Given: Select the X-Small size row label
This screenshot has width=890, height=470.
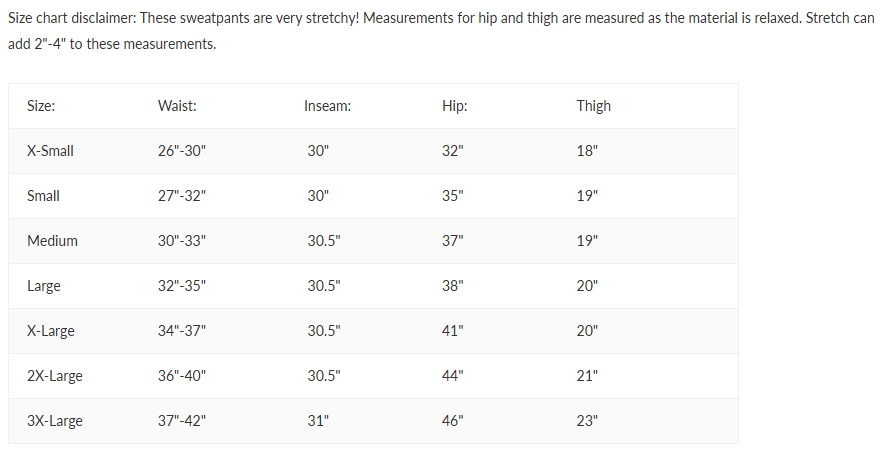Looking at the screenshot, I should click(x=50, y=151).
